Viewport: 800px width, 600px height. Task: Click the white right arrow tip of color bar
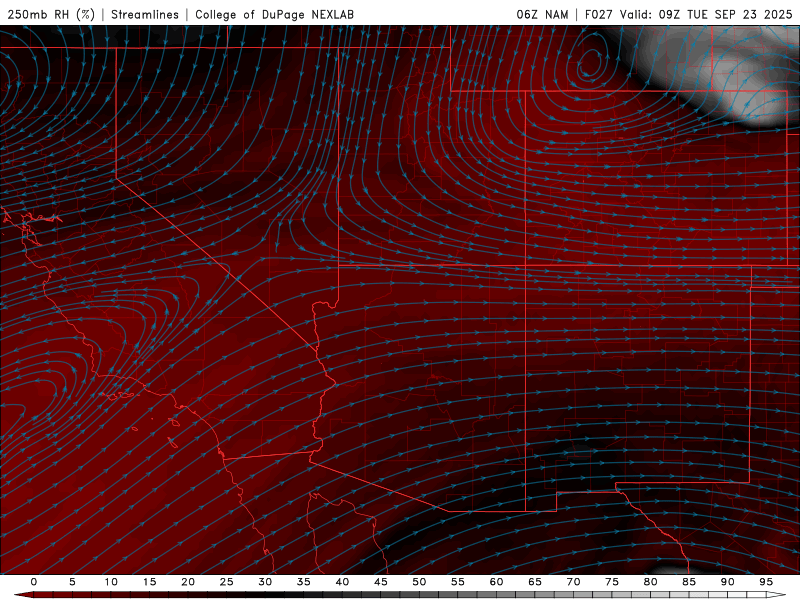tap(777, 595)
